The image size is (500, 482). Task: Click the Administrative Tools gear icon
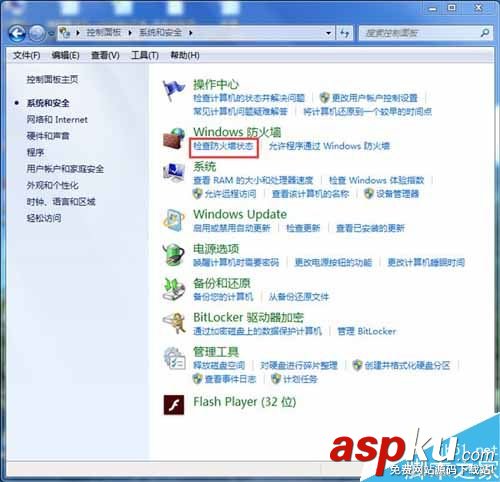pyautogui.click(x=174, y=358)
